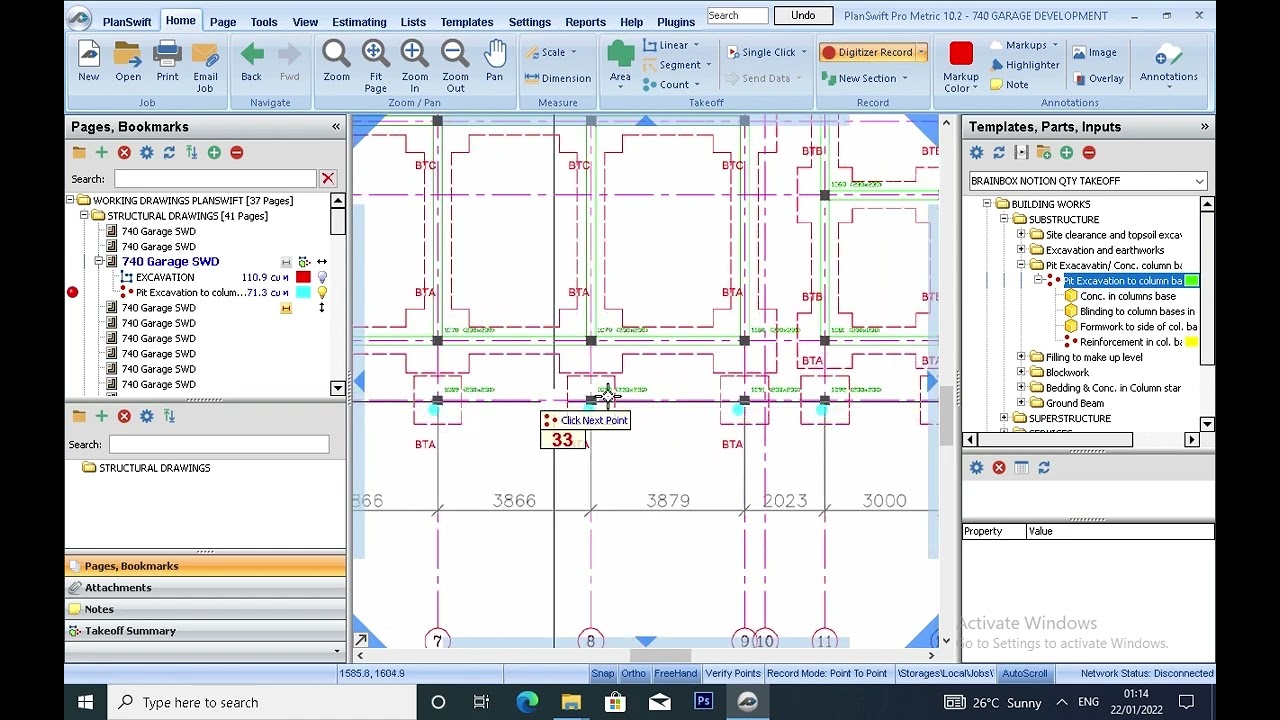Click refresh icon in Pages toolbar
1280x720 pixels.
[x=169, y=153]
